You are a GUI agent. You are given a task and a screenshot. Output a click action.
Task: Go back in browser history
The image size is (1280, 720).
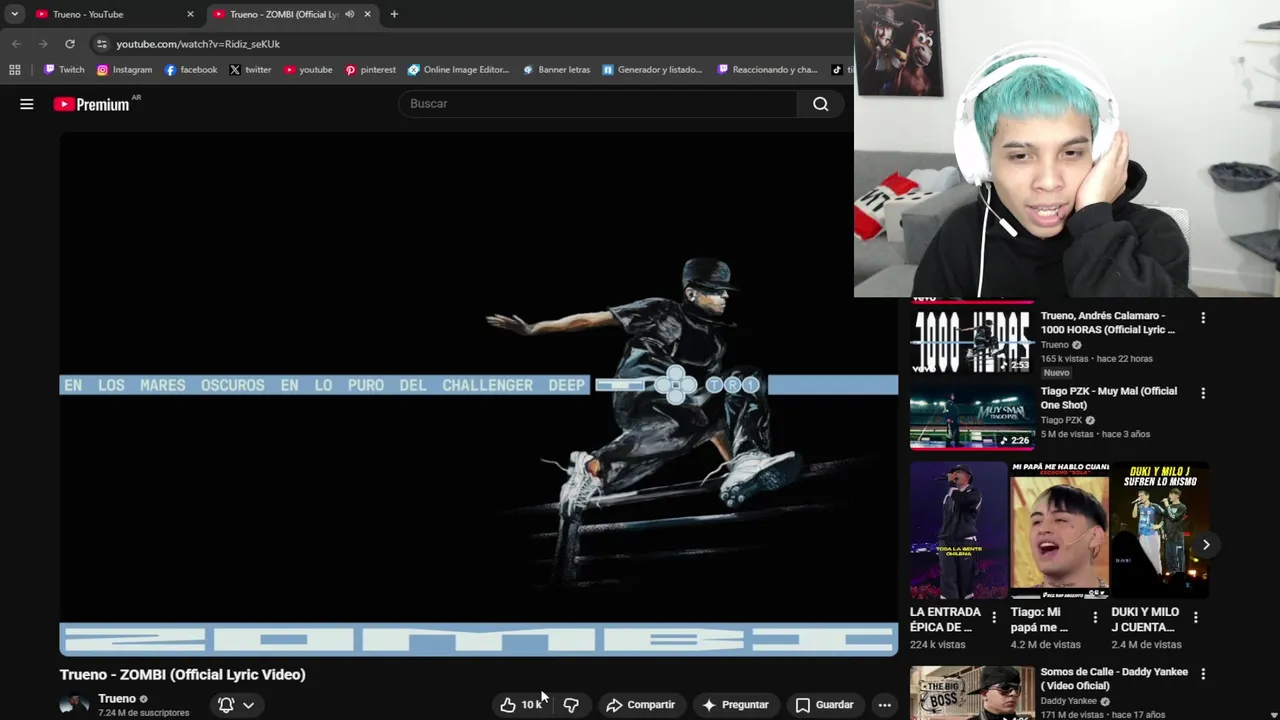tap(16, 44)
